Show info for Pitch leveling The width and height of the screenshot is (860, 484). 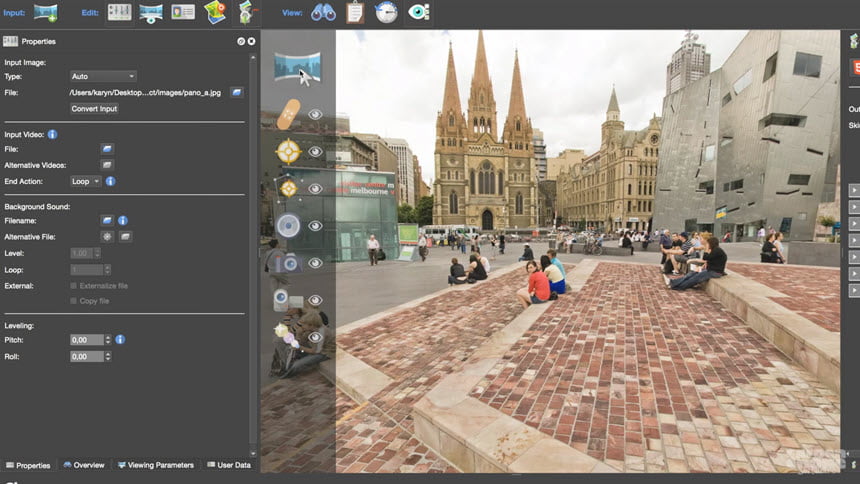[120, 340]
